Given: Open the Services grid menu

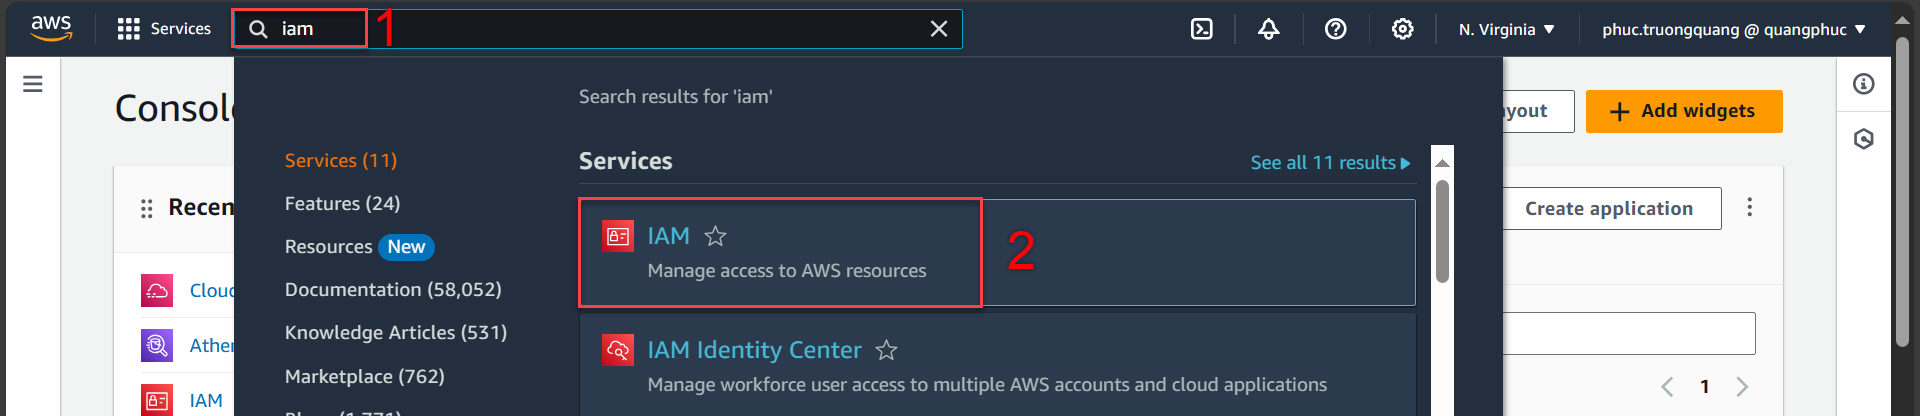Looking at the screenshot, I should 164,29.
